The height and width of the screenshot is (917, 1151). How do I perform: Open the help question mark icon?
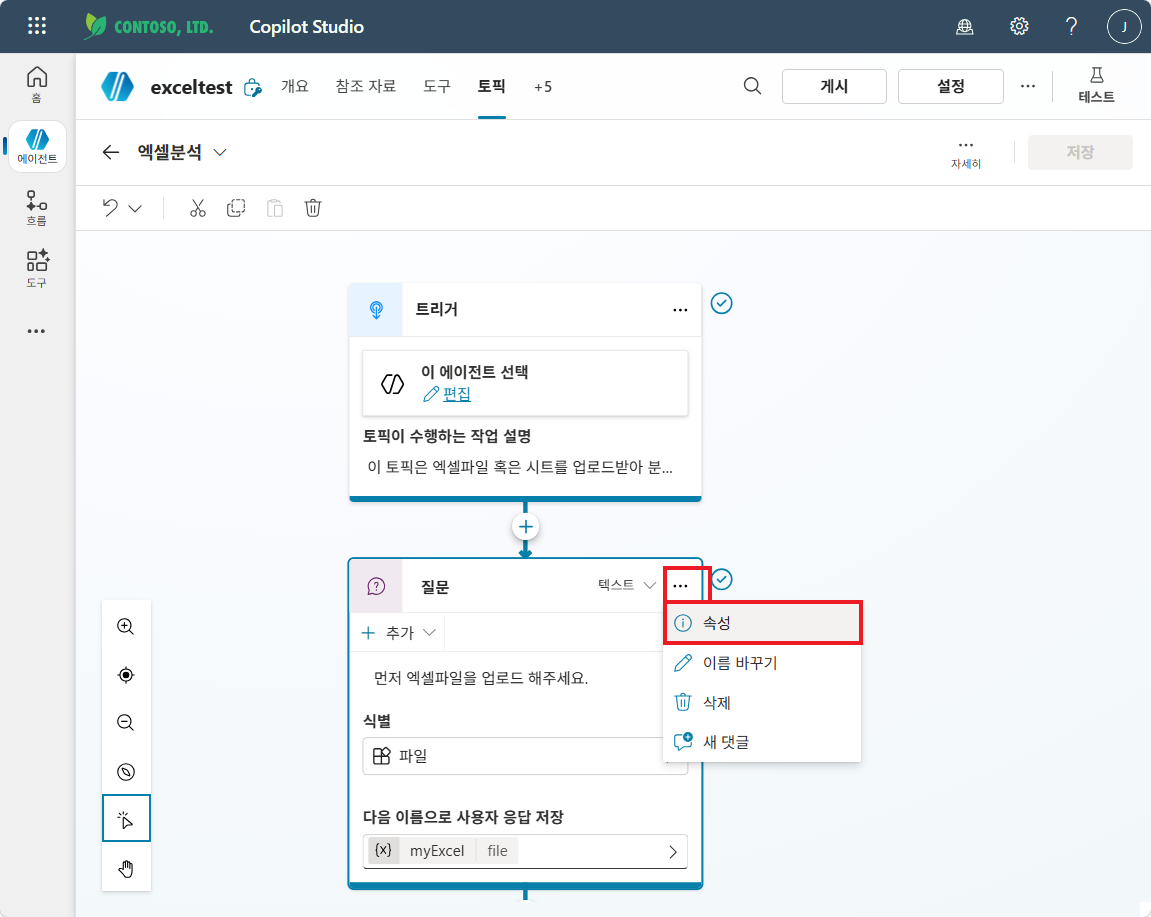click(x=1072, y=26)
